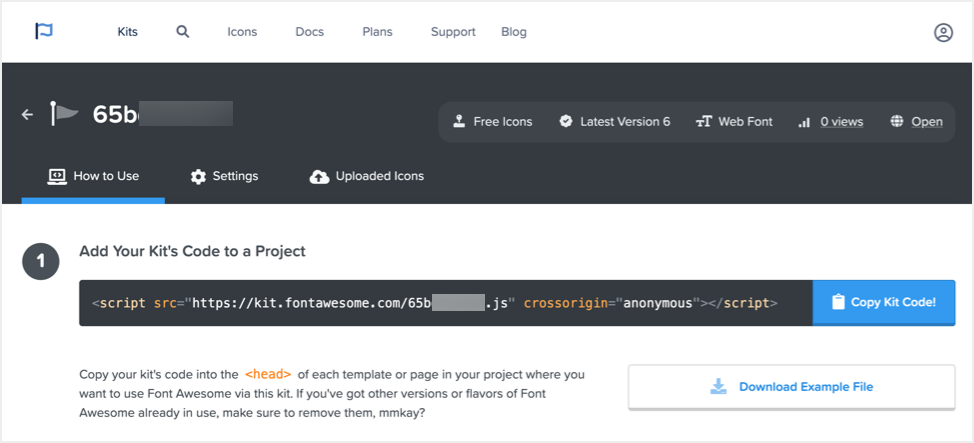Click the Font Awesome flag logo

click(x=44, y=31)
